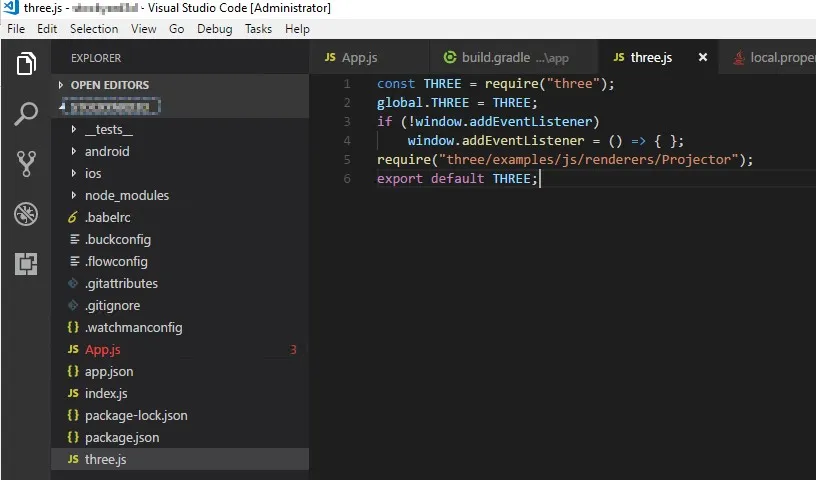Click the JS icon on three.js tab
Image resolution: width=816 pixels, height=480 pixels.
(619, 57)
